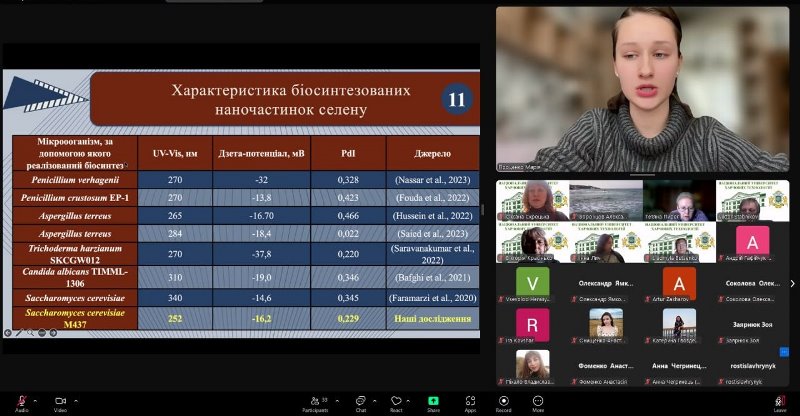Click the green Share screen button
The image size is (800, 416).
point(433,403)
